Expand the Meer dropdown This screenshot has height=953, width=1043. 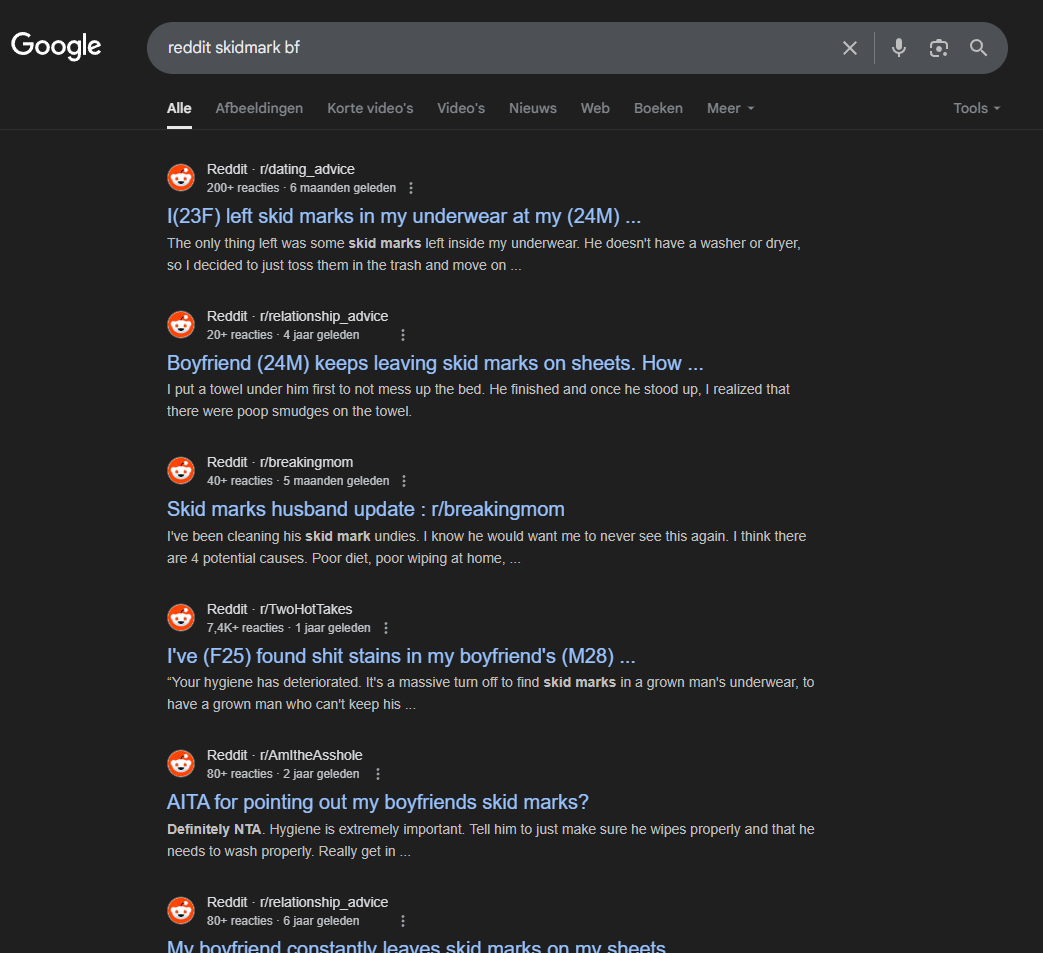tap(730, 108)
